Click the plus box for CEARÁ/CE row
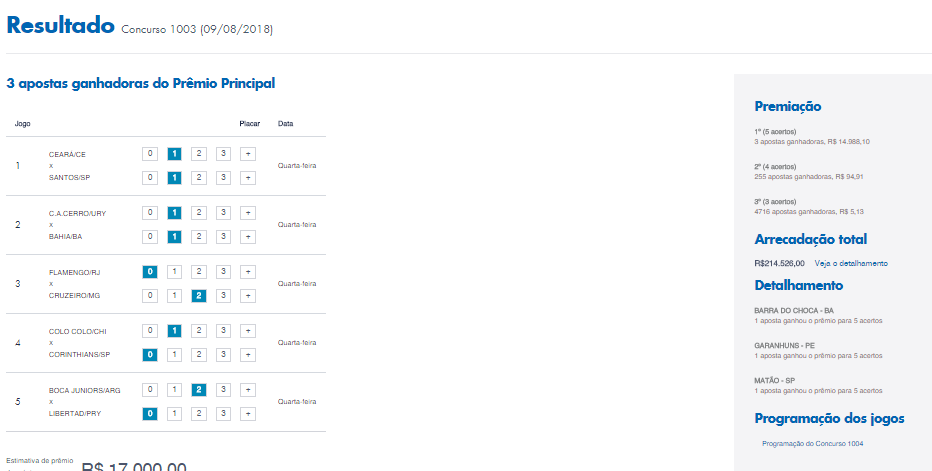This screenshot has height=471, width=932. (x=248, y=154)
